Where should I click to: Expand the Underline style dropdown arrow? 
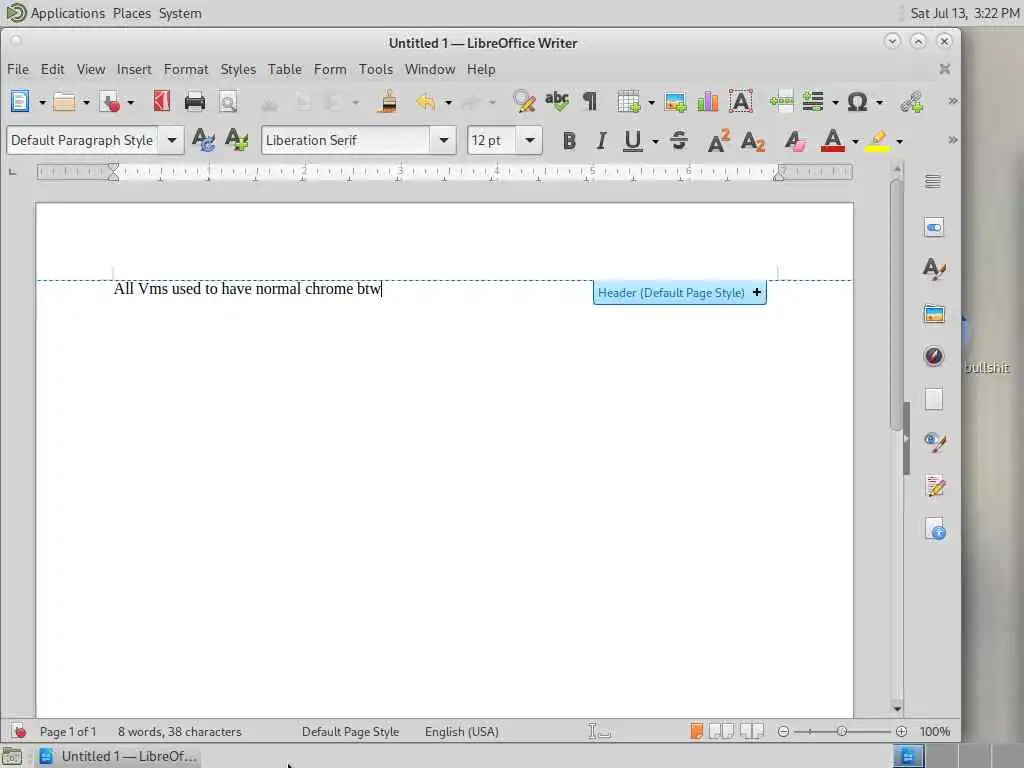coord(655,141)
